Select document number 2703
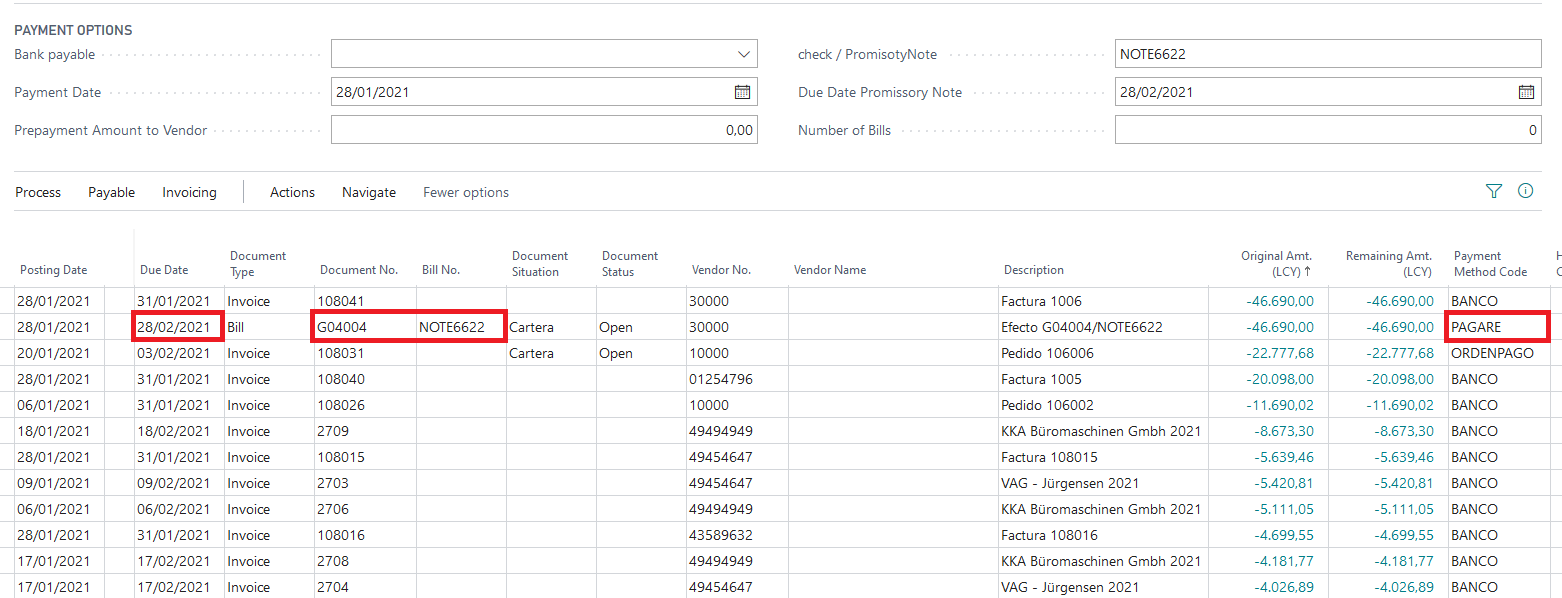The width and height of the screenshot is (1562, 598). pos(333,483)
